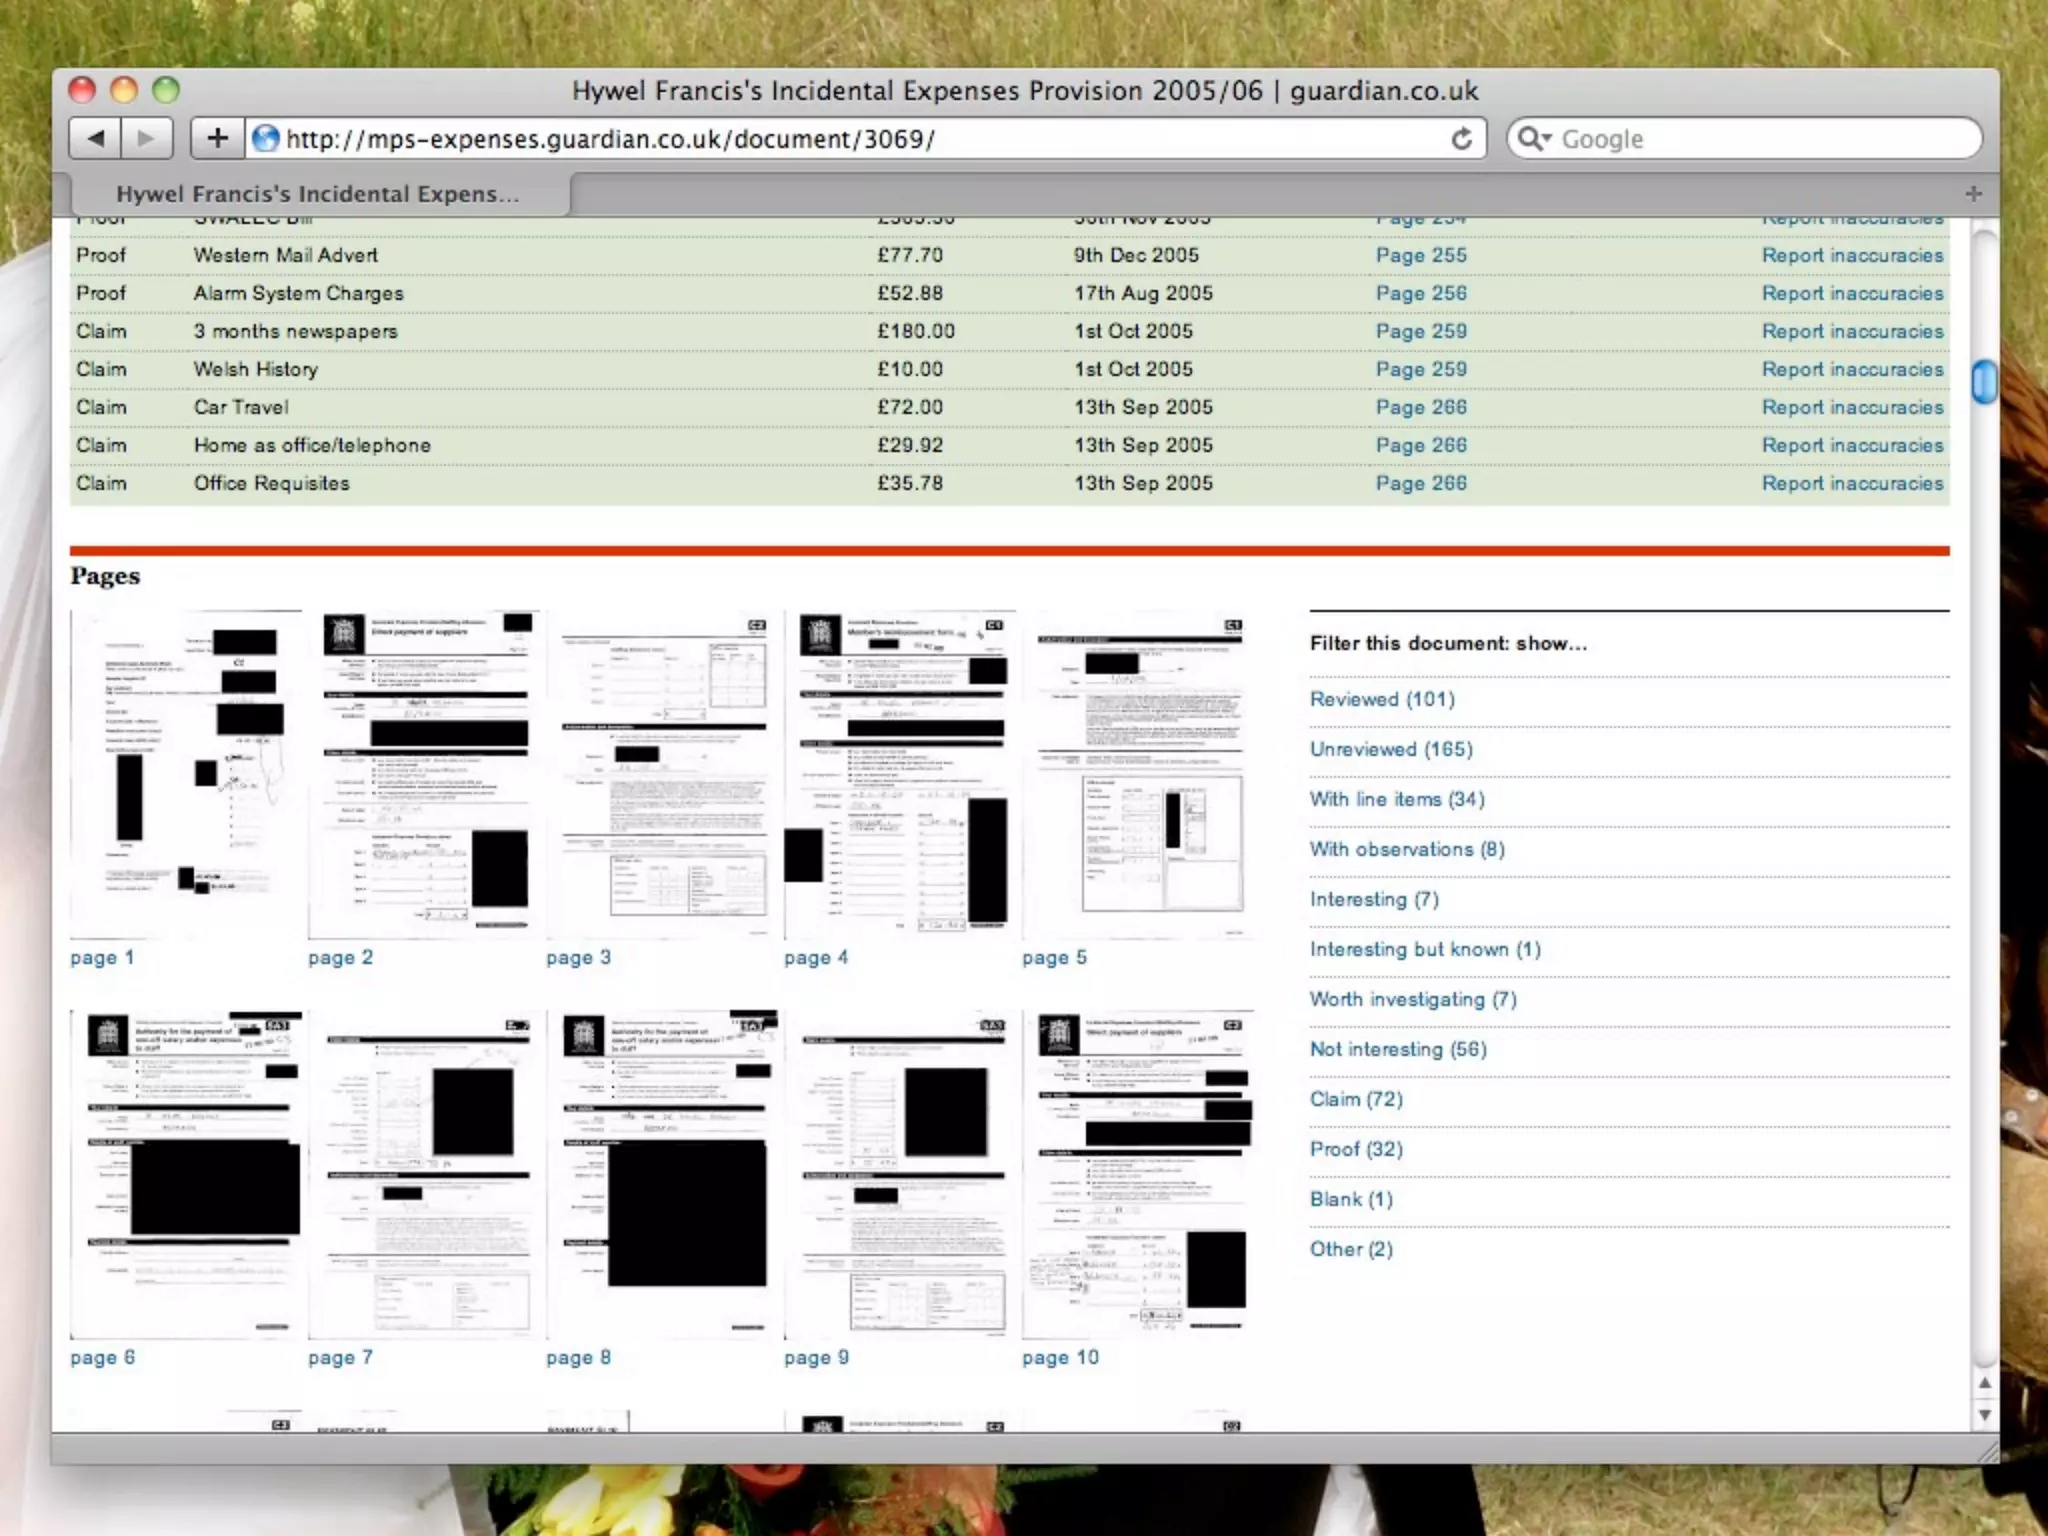Click the page 10 text link
The width and height of the screenshot is (2048, 1536).
1060,1357
